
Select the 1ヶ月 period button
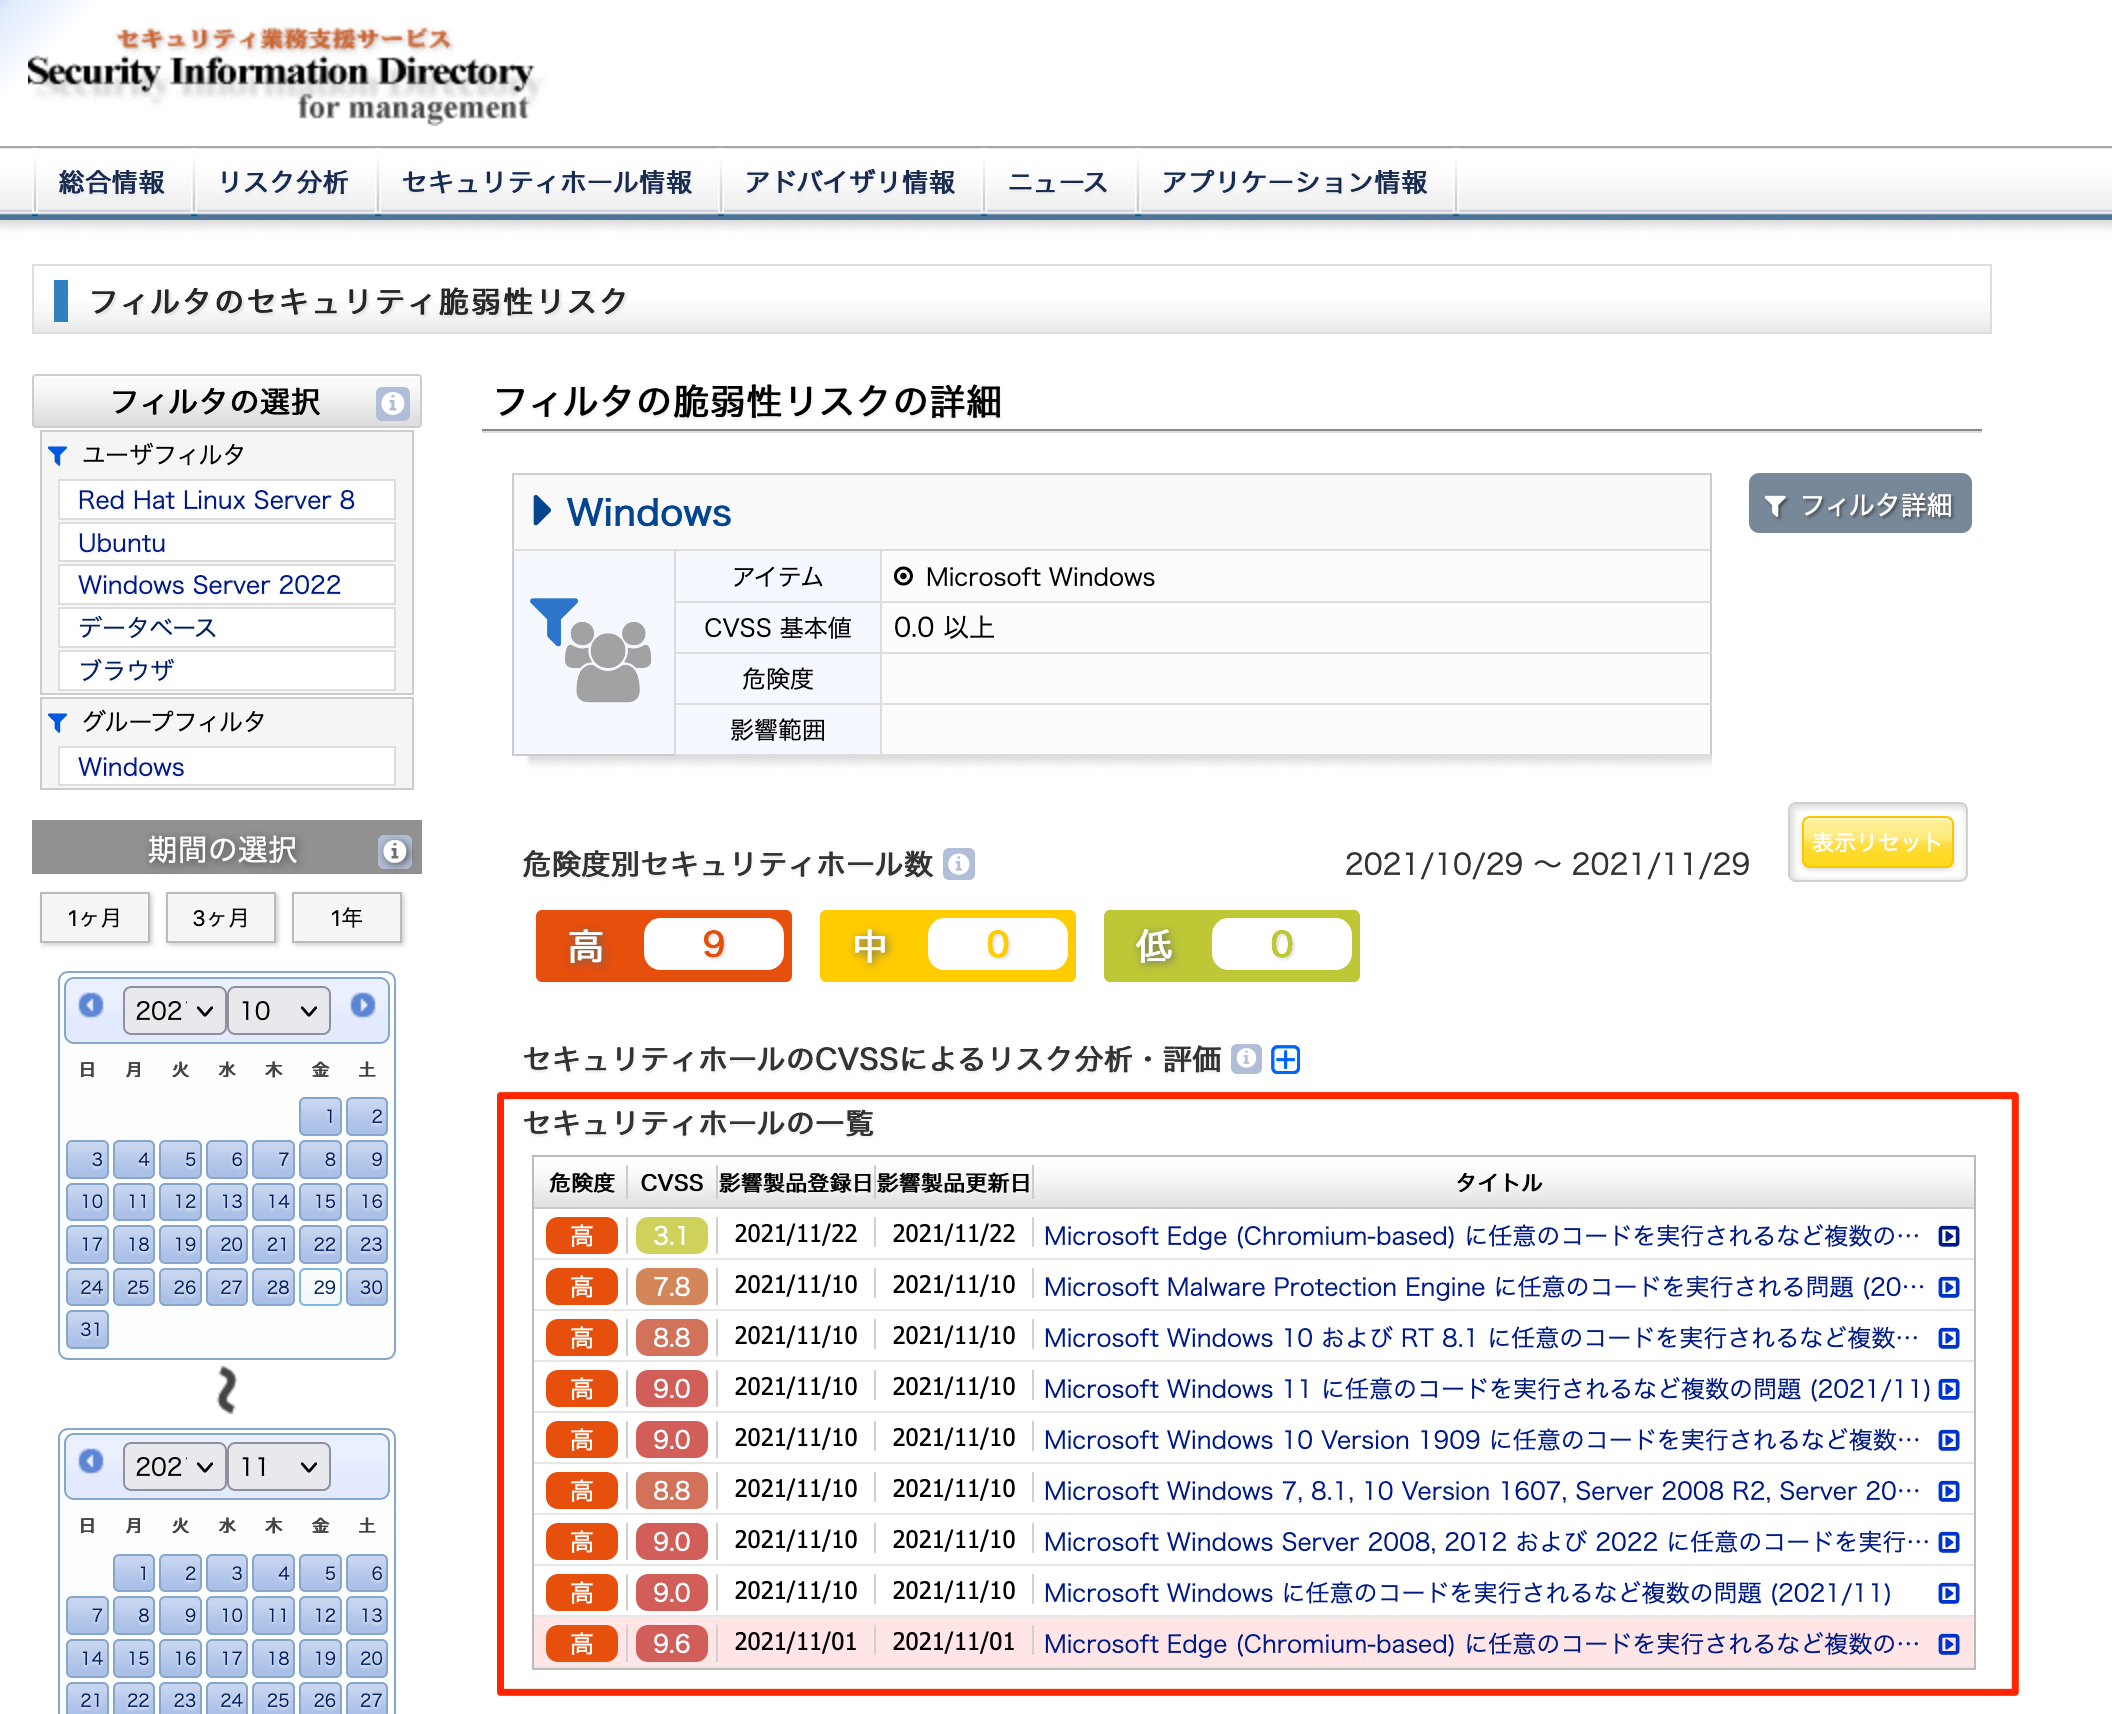coord(94,917)
